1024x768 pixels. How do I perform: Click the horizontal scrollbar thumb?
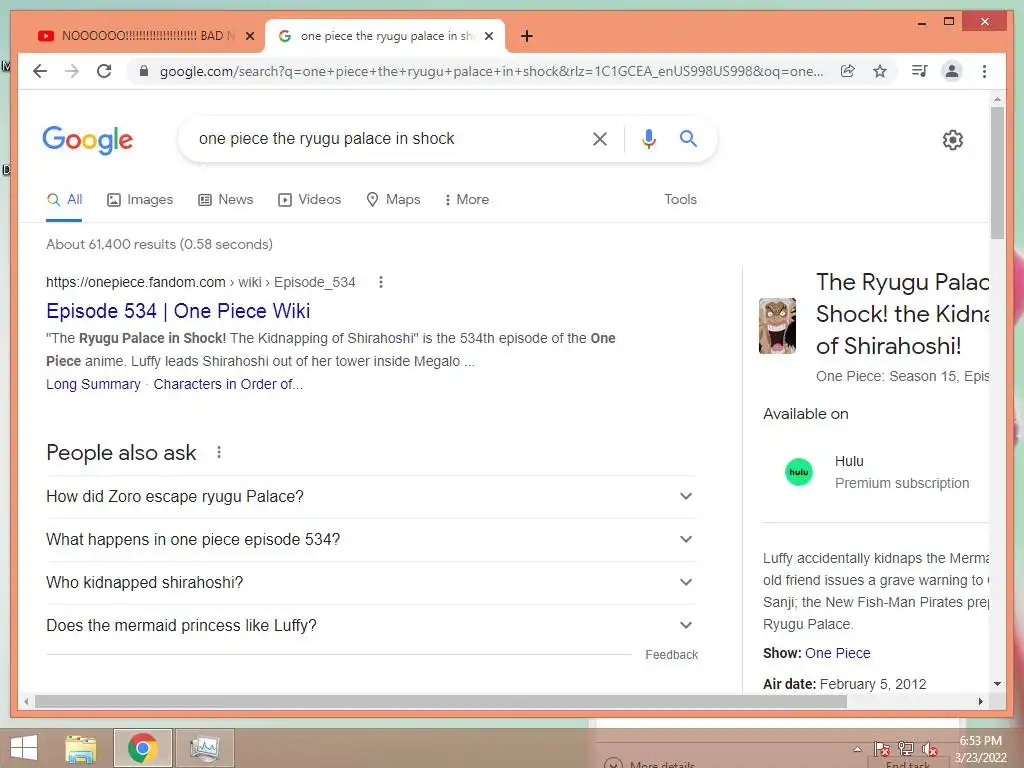[x=441, y=701]
